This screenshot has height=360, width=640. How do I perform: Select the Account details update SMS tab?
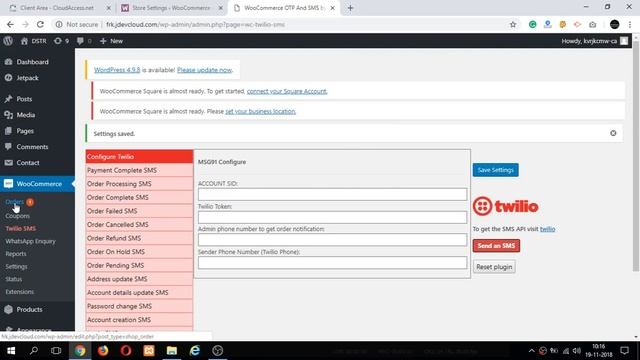pos(139,293)
